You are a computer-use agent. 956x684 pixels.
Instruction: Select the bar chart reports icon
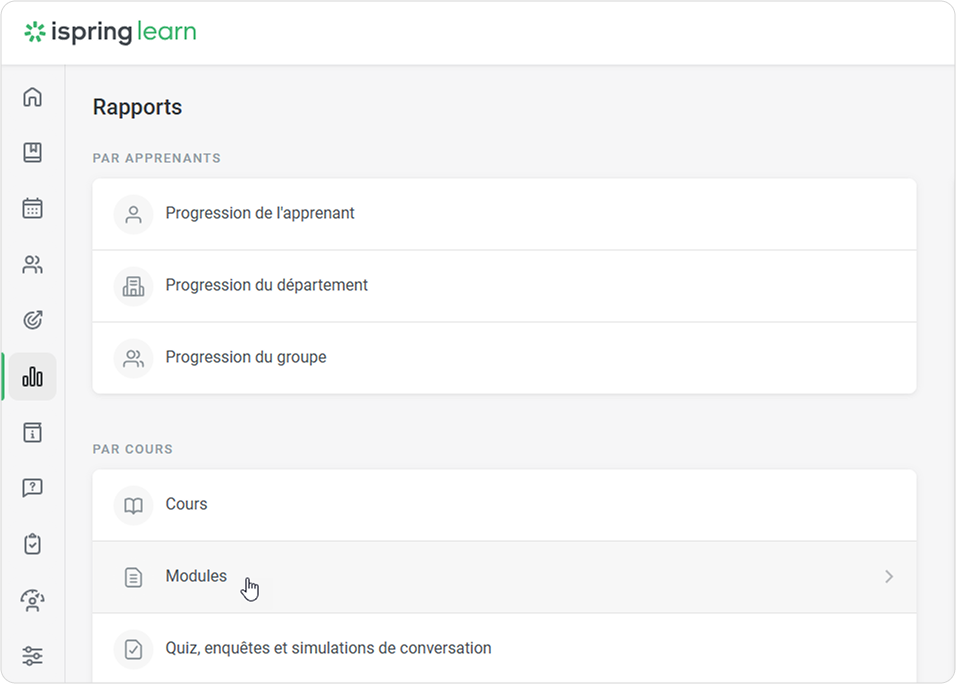[33, 377]
